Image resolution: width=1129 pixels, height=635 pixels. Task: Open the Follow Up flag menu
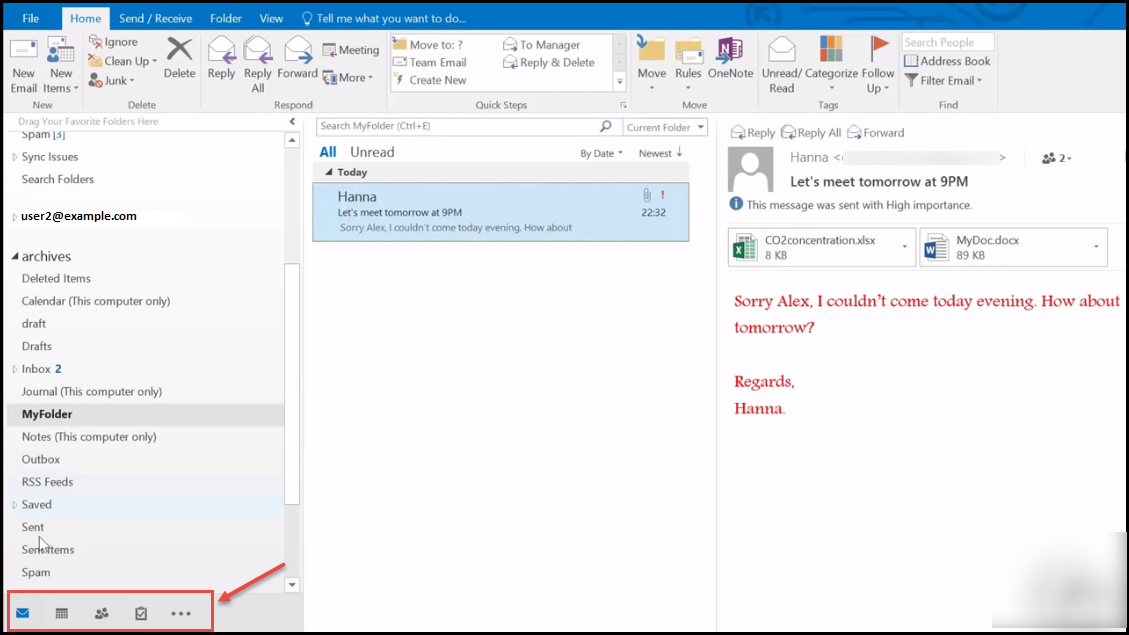pyautogui.click(x=878, y=65)
